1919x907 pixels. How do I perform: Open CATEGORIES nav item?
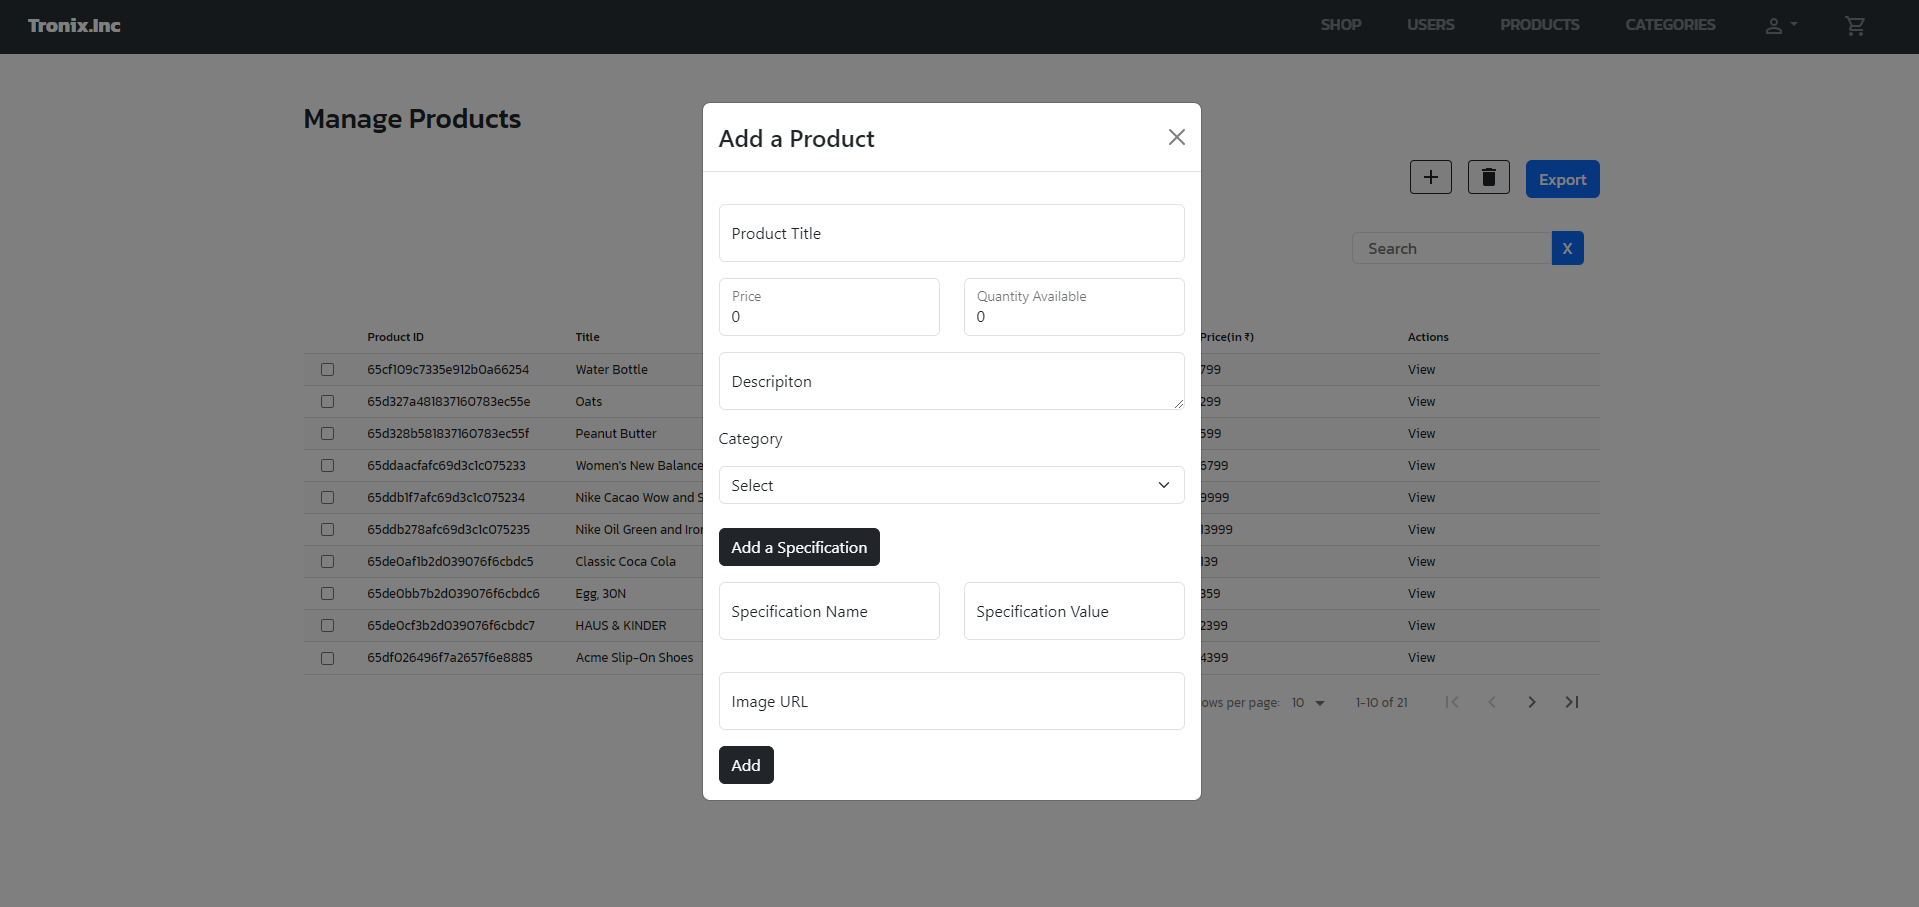[1670, 25]
